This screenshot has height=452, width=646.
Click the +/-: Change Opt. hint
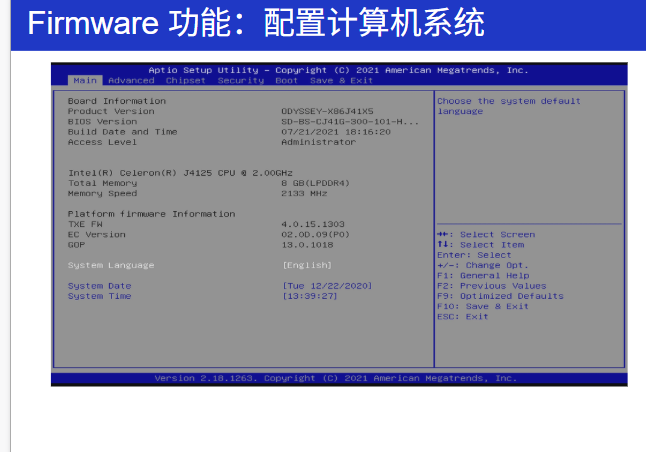coord(483,265)
